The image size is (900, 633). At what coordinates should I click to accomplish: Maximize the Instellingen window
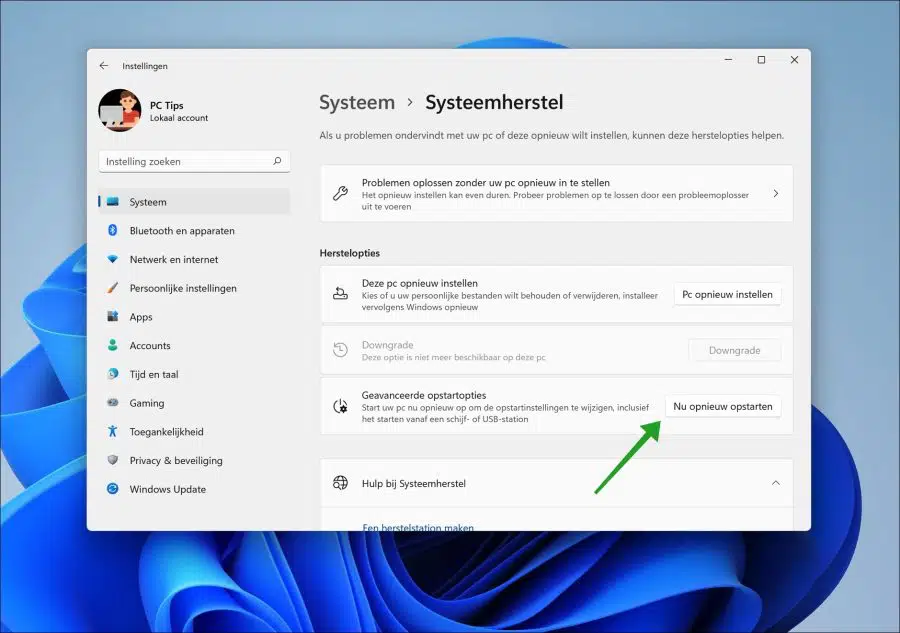761,60
